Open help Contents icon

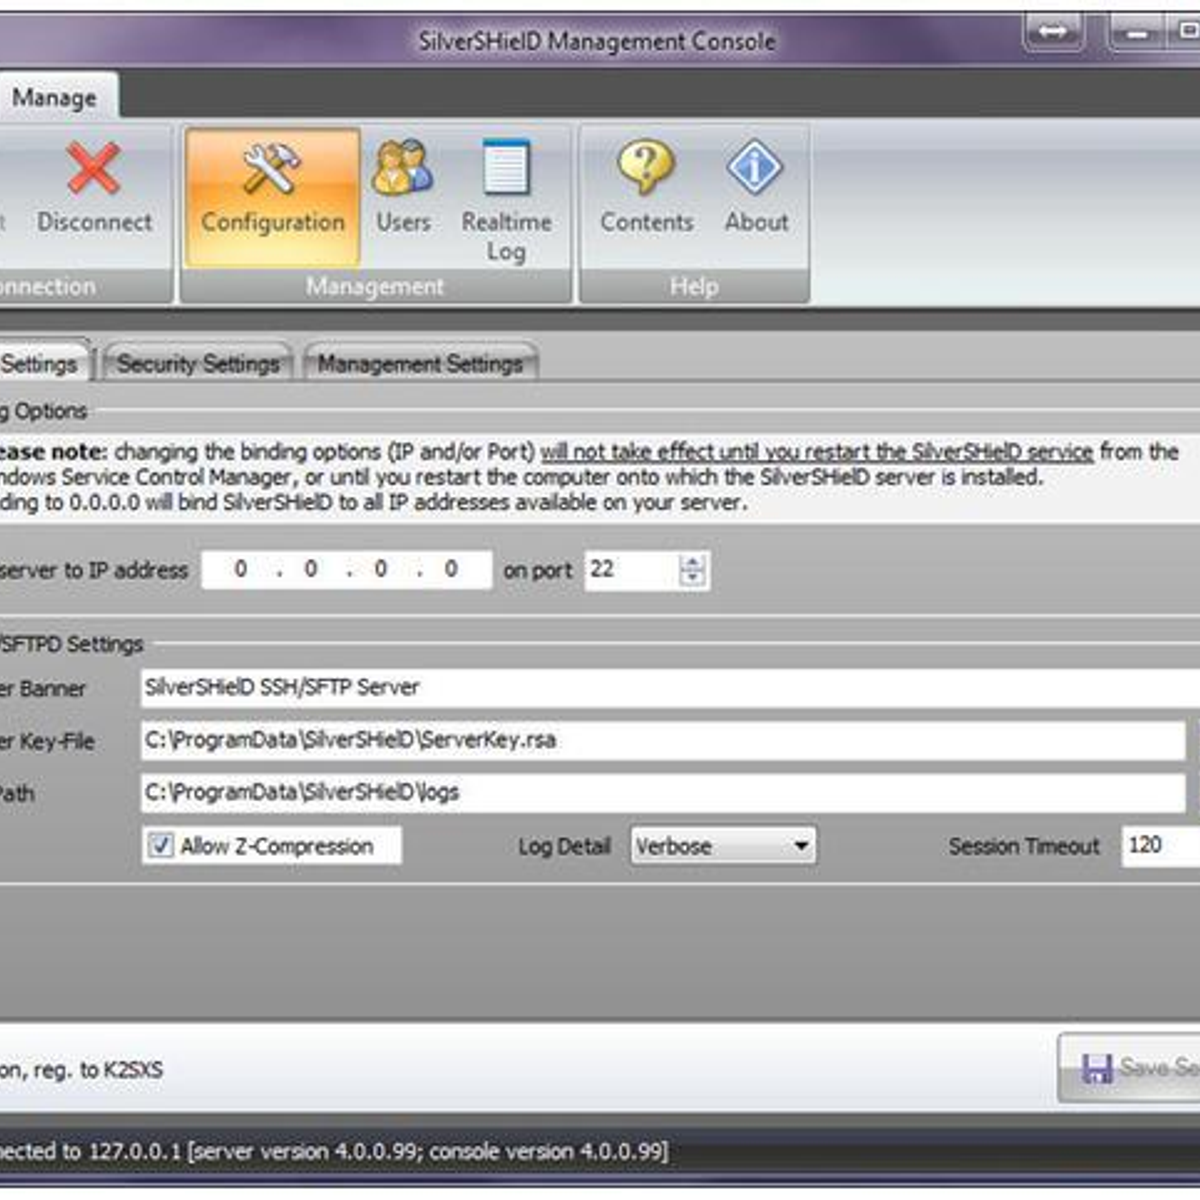[646, 166]
